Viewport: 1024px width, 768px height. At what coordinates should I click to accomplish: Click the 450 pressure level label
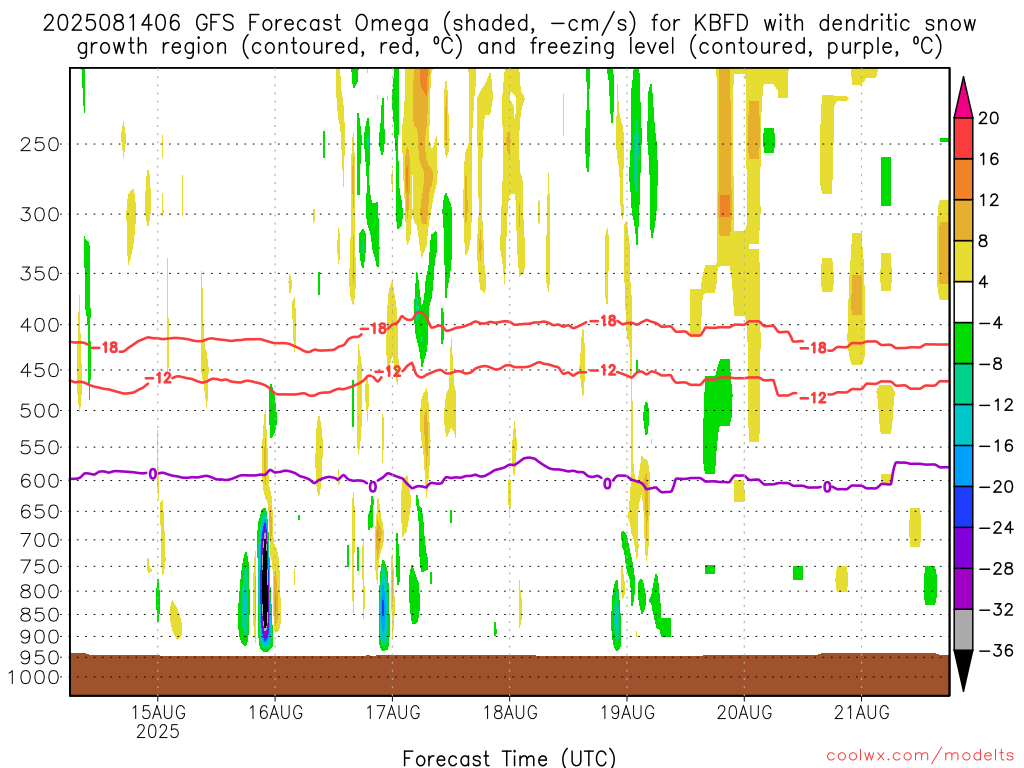coord(40,370)
